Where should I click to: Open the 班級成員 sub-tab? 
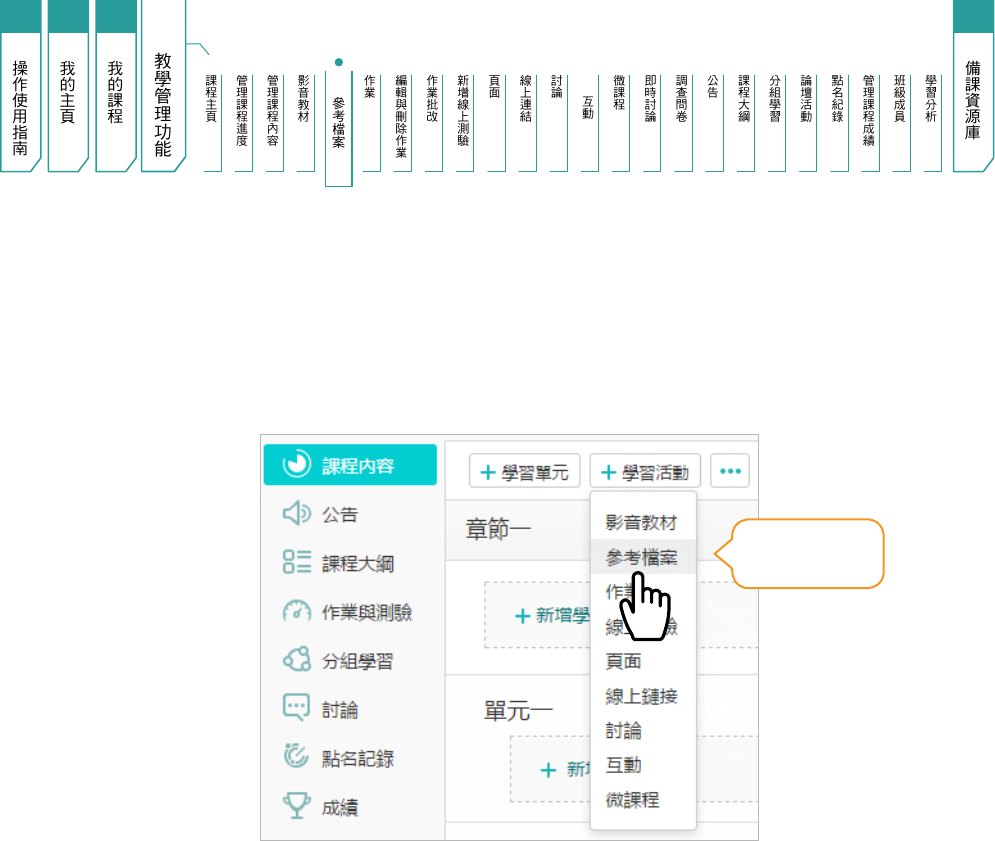(x=900, y=123)
